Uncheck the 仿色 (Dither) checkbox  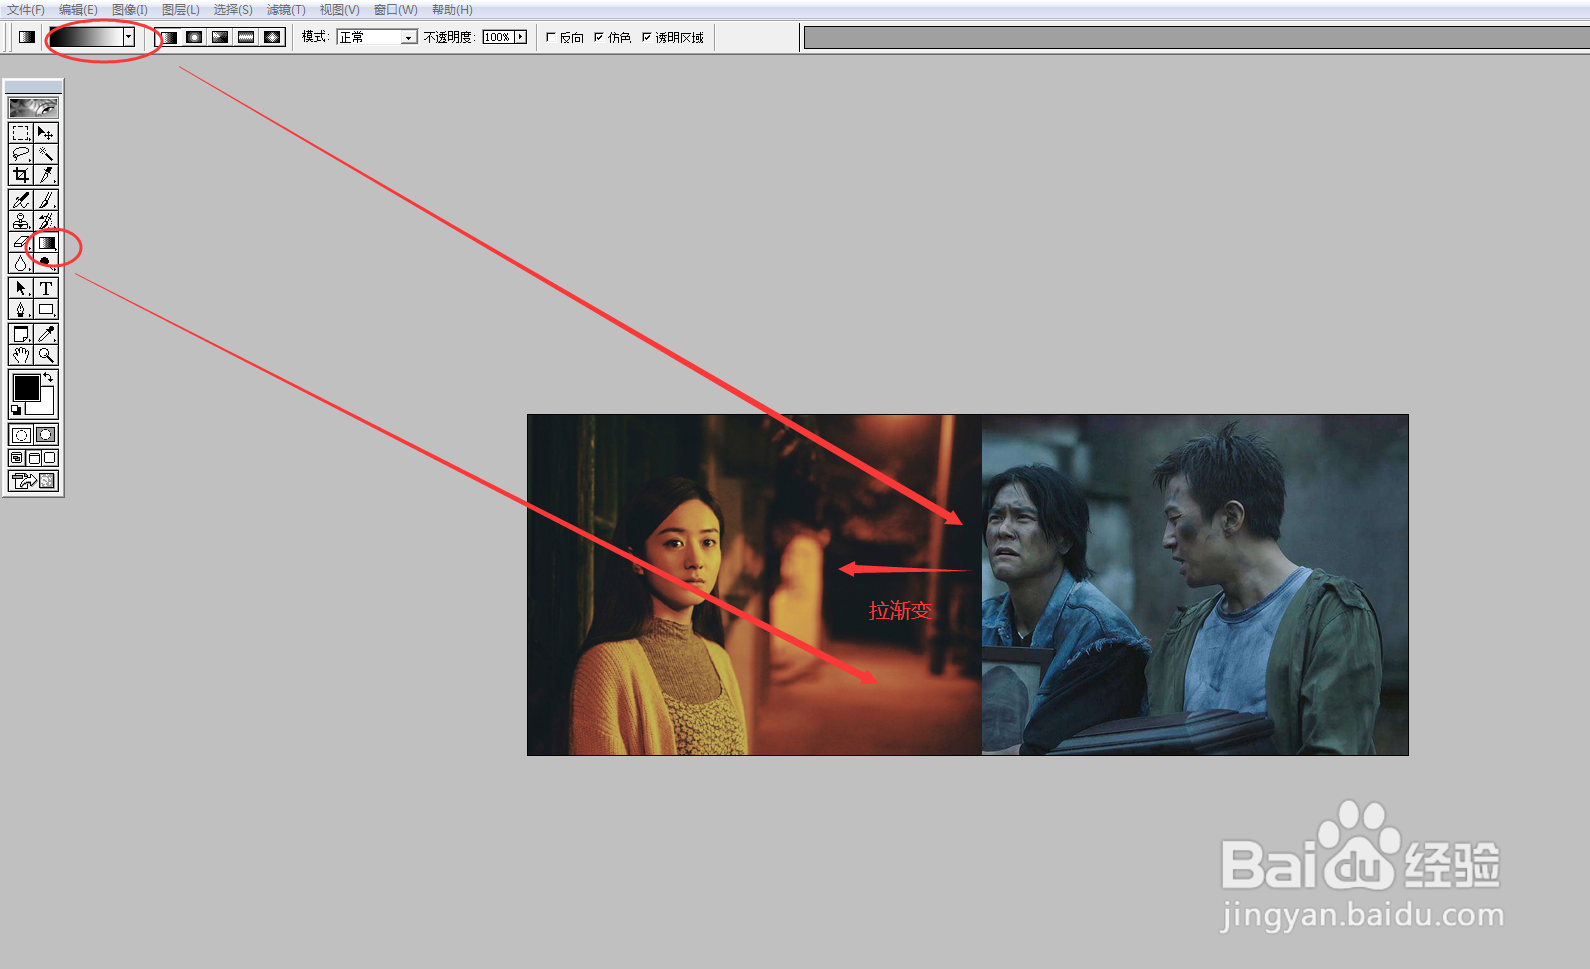[x=599, y=37]
